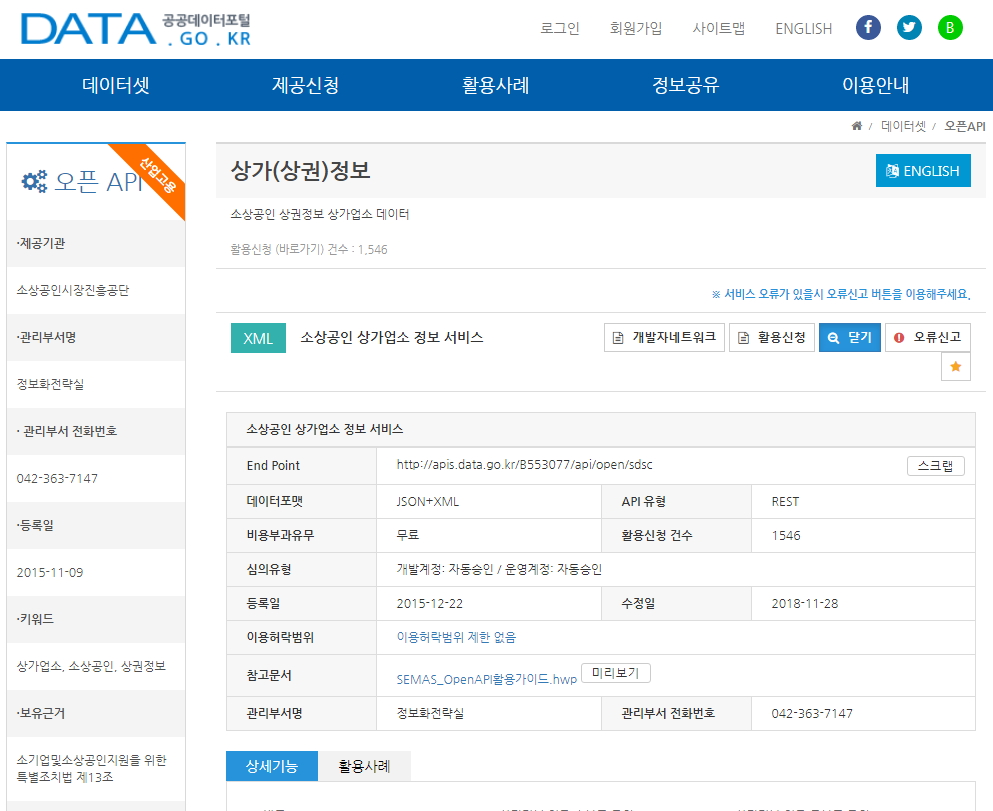Click the 2015-11-09 sidebar date
The width and height of the screenshot is (993, 811).
pyautogui.click(x=50, y=572)
